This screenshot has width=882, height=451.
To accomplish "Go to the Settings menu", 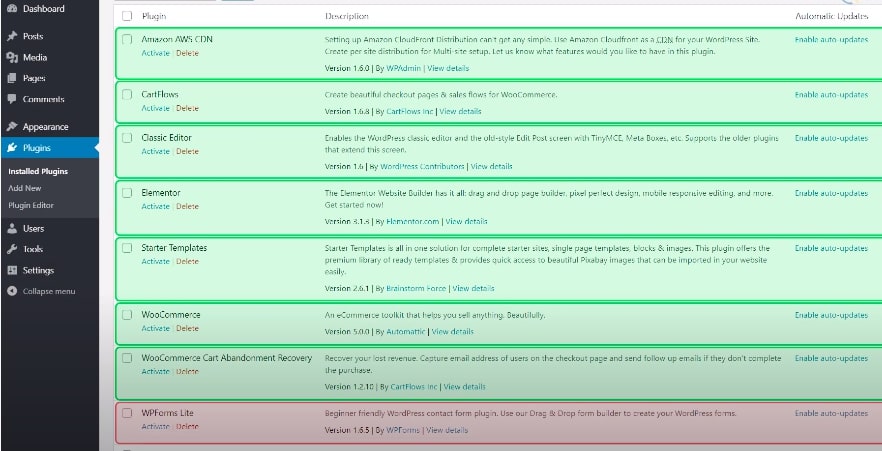I will [38, 270].
